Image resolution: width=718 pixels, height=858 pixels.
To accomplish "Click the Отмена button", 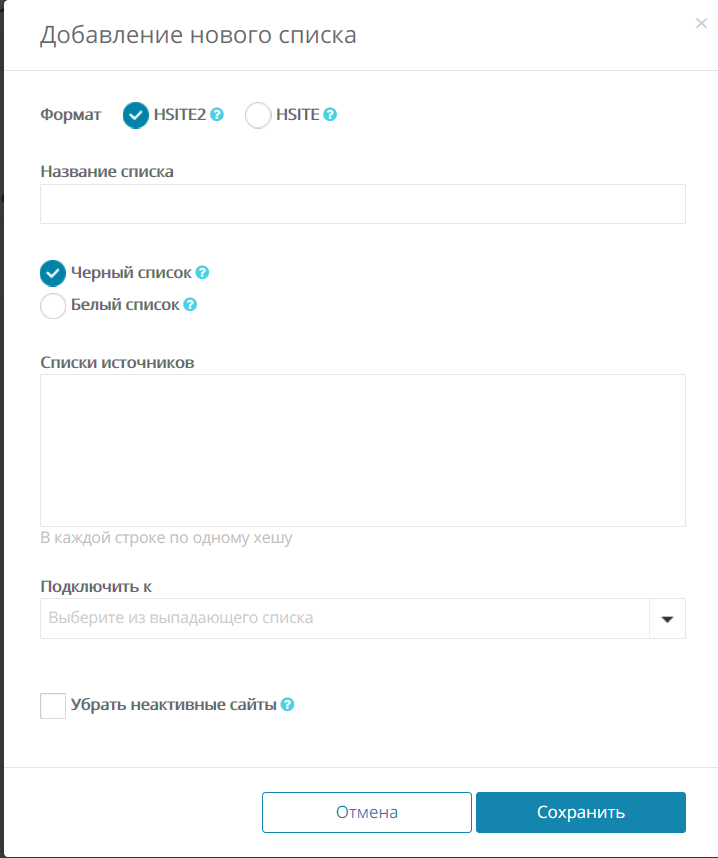I will click(x=367, y=812).
